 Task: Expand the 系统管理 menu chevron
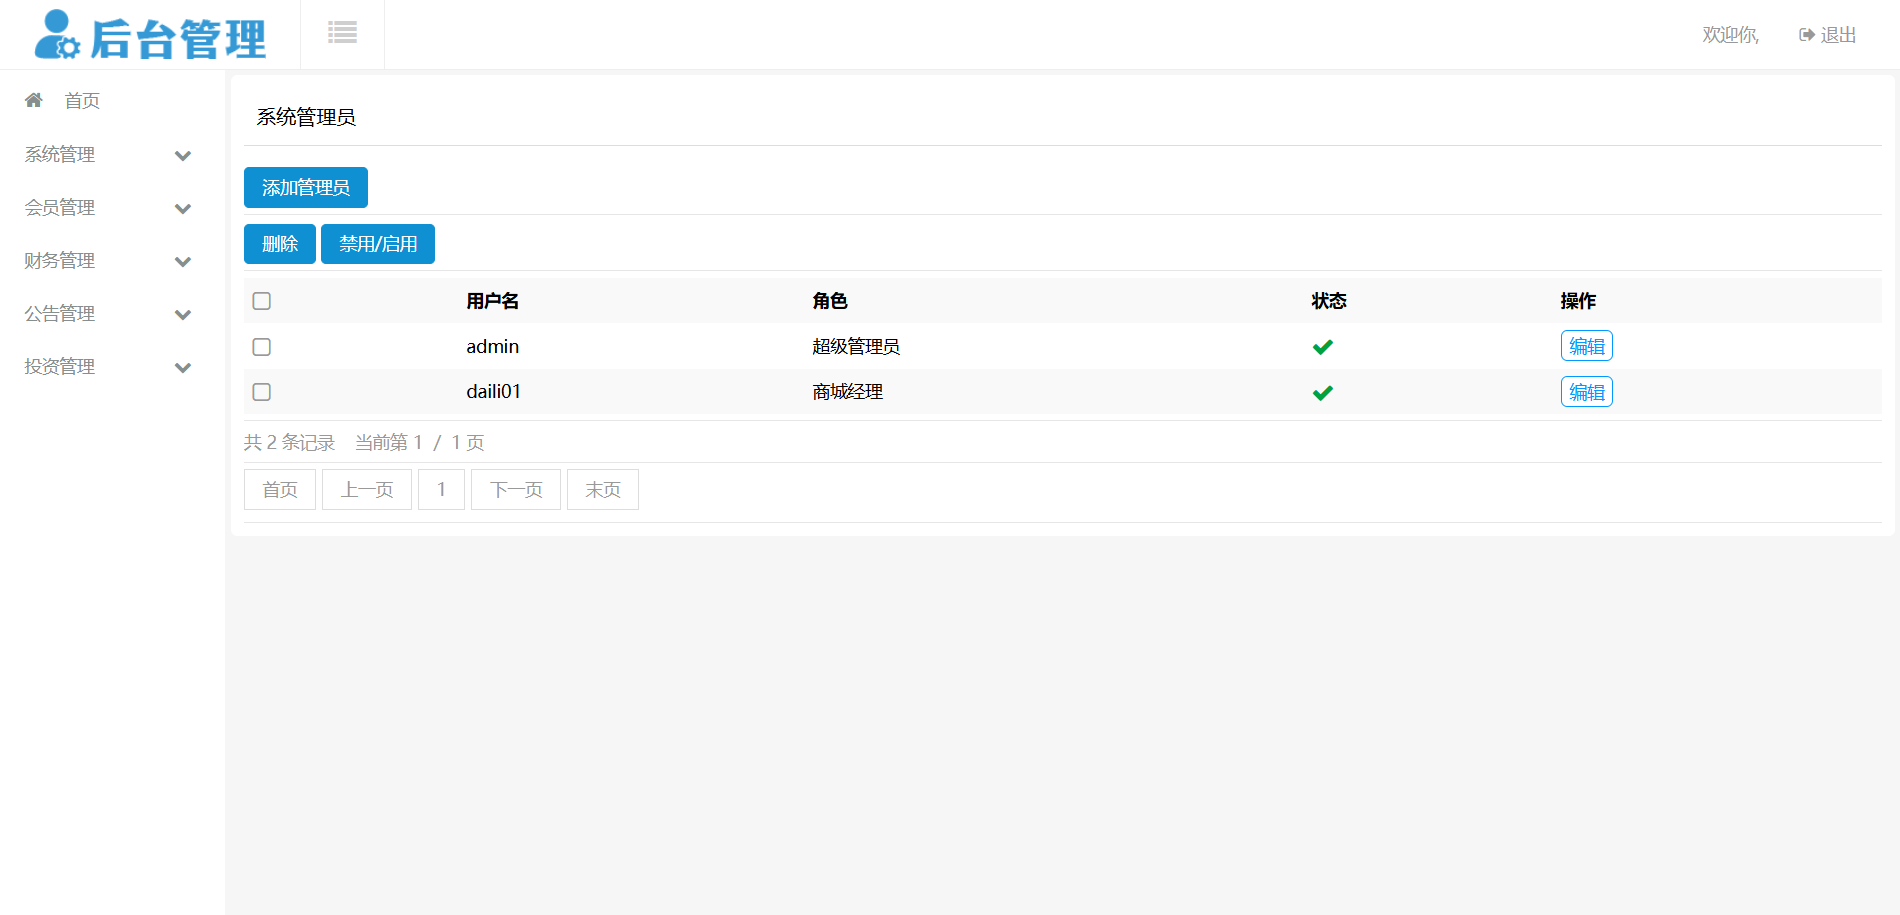[183, 156]
